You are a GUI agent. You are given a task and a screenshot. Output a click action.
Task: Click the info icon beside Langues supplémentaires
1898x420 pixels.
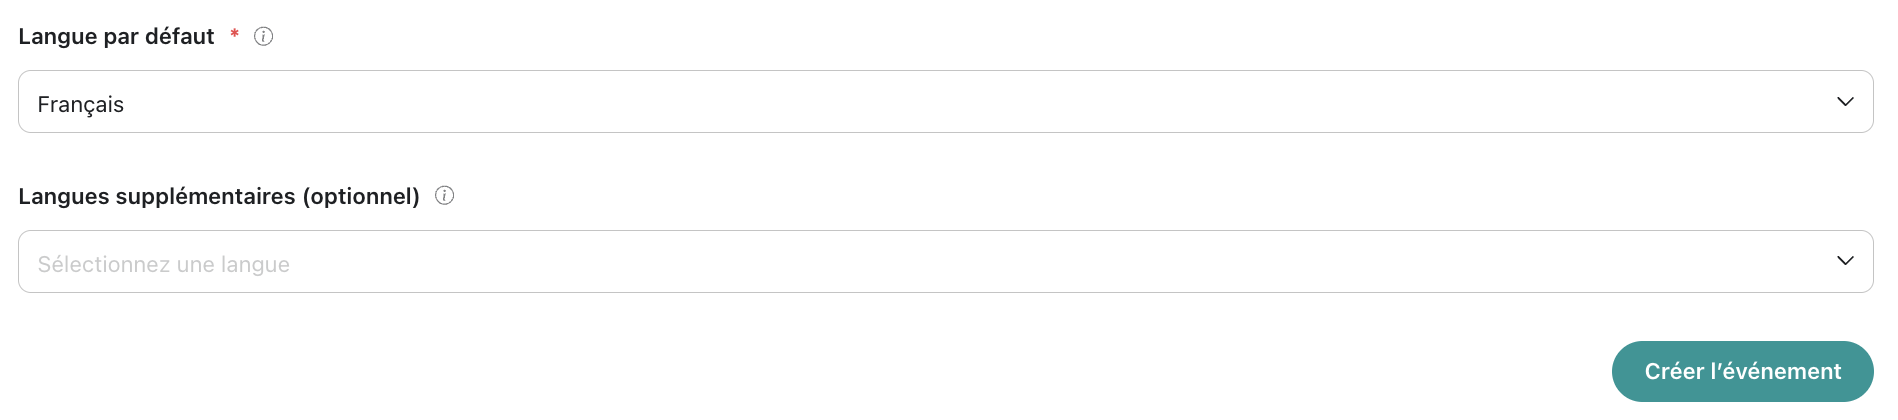point(445,196)
